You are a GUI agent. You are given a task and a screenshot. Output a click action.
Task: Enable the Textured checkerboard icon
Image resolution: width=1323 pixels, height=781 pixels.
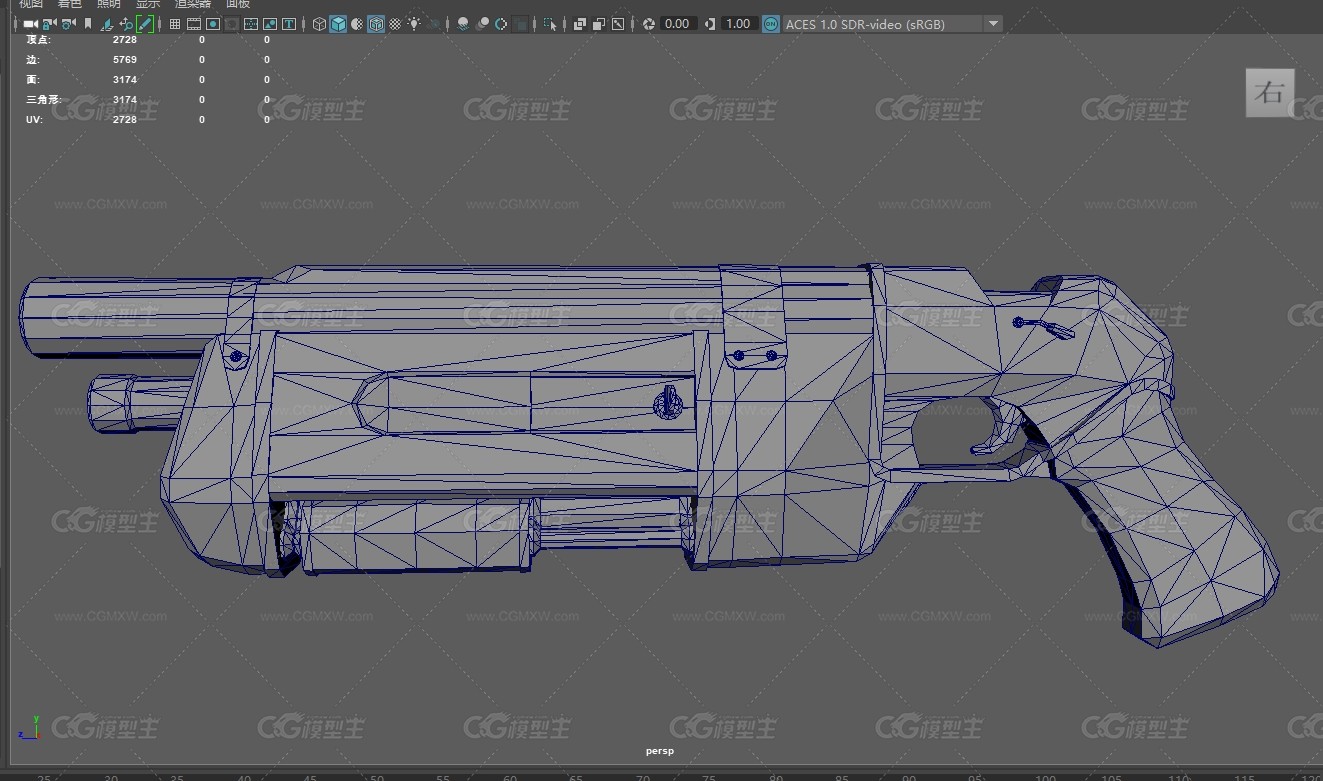[x=395, y=24]
